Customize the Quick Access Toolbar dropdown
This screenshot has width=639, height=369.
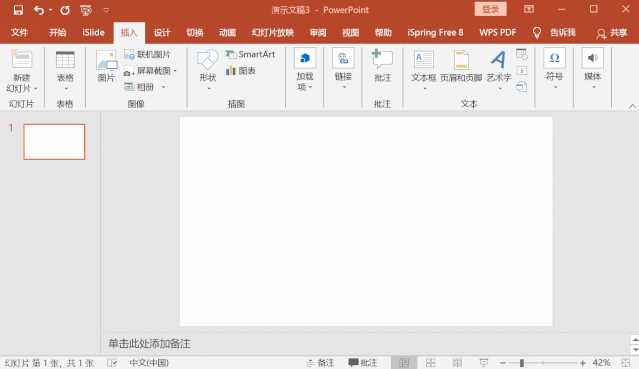pos(106,10)
